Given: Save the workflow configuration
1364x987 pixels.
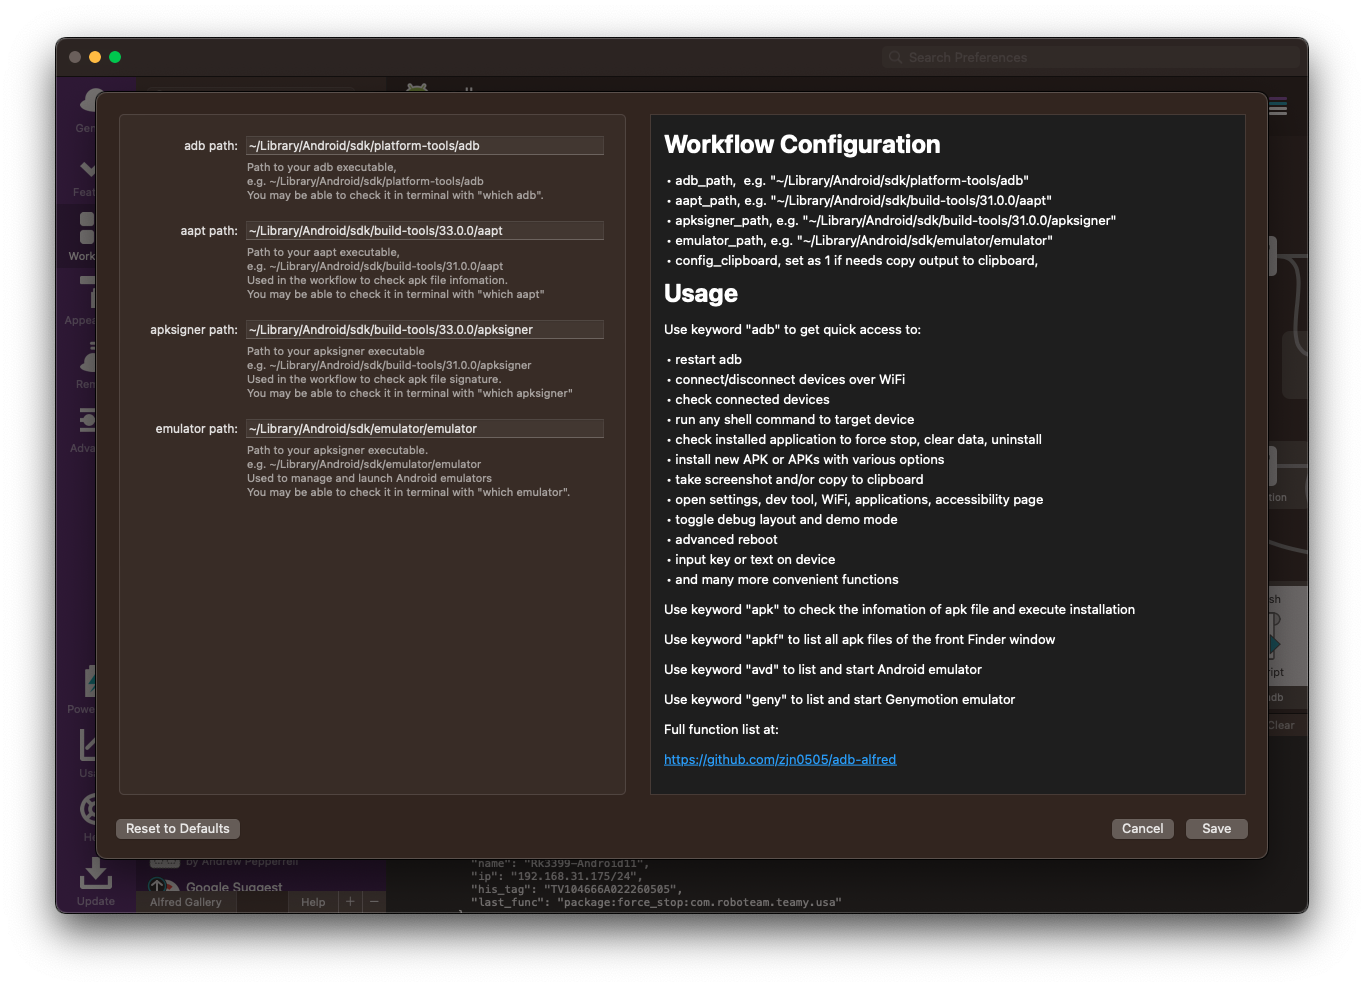Looking at the screenshot, I should click(1216, 829).
